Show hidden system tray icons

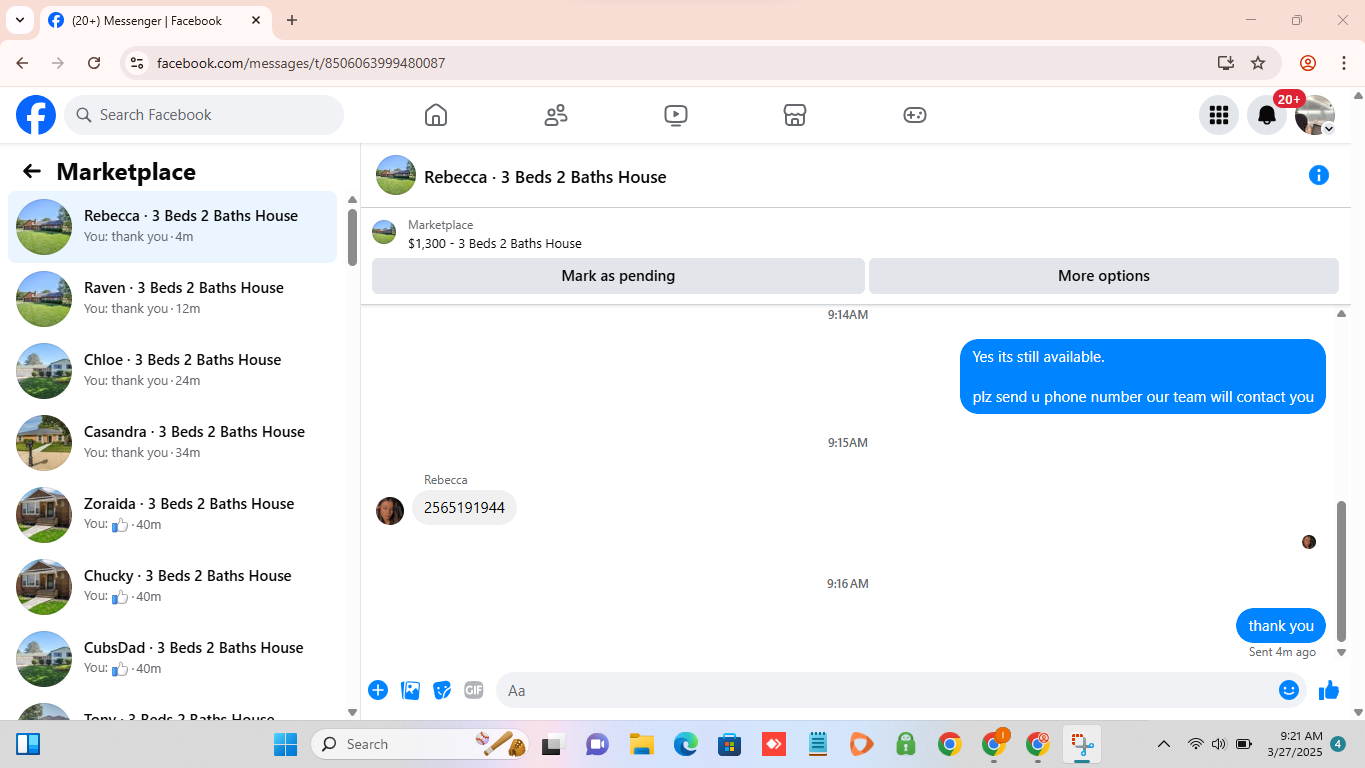(1164, 744)
